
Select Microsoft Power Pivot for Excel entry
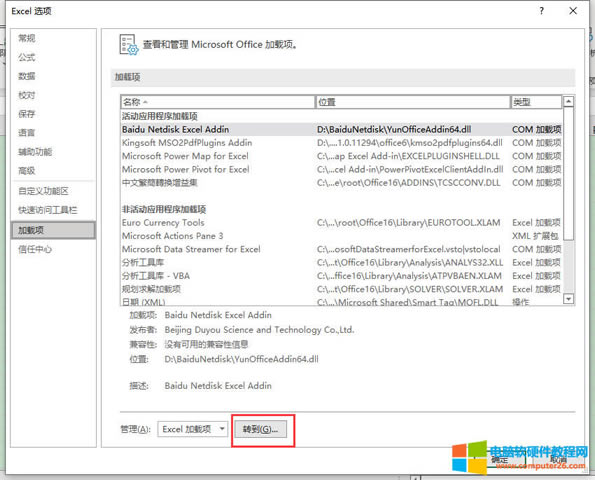coord(341,169)
